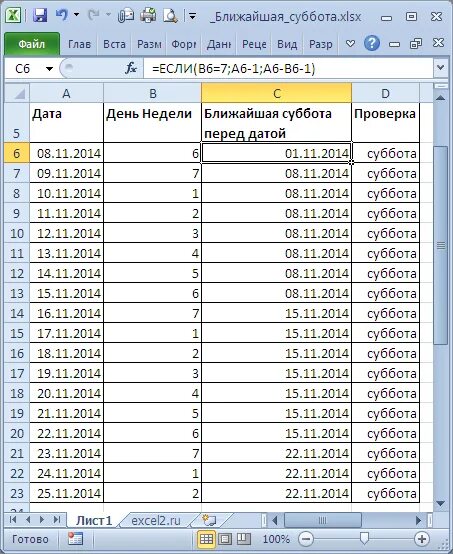453x554 pixels.
Task: Expand the formula bar arrow
Action: [x=441, y=67]
